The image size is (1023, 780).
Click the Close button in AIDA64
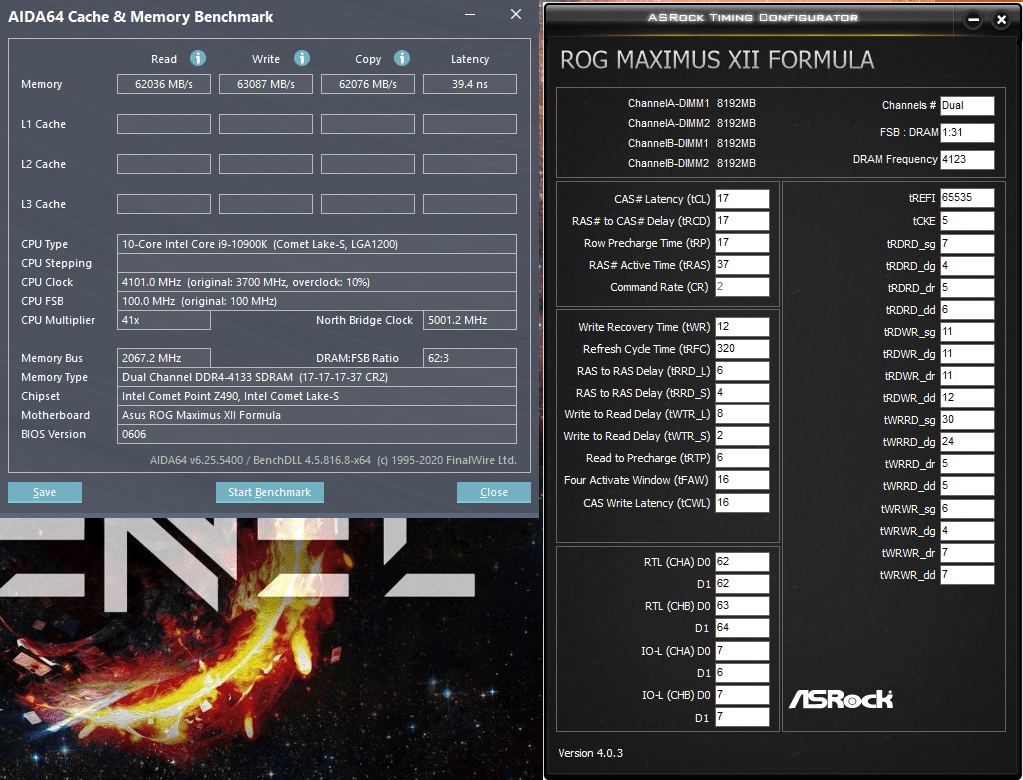pyautogui.click(x=494, y=492)
